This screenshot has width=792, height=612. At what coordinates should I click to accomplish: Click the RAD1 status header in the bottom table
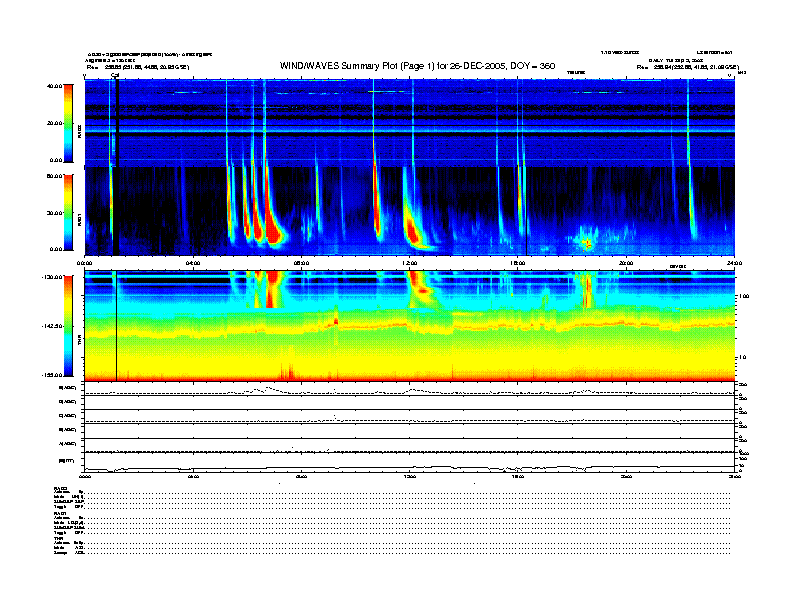60,514
